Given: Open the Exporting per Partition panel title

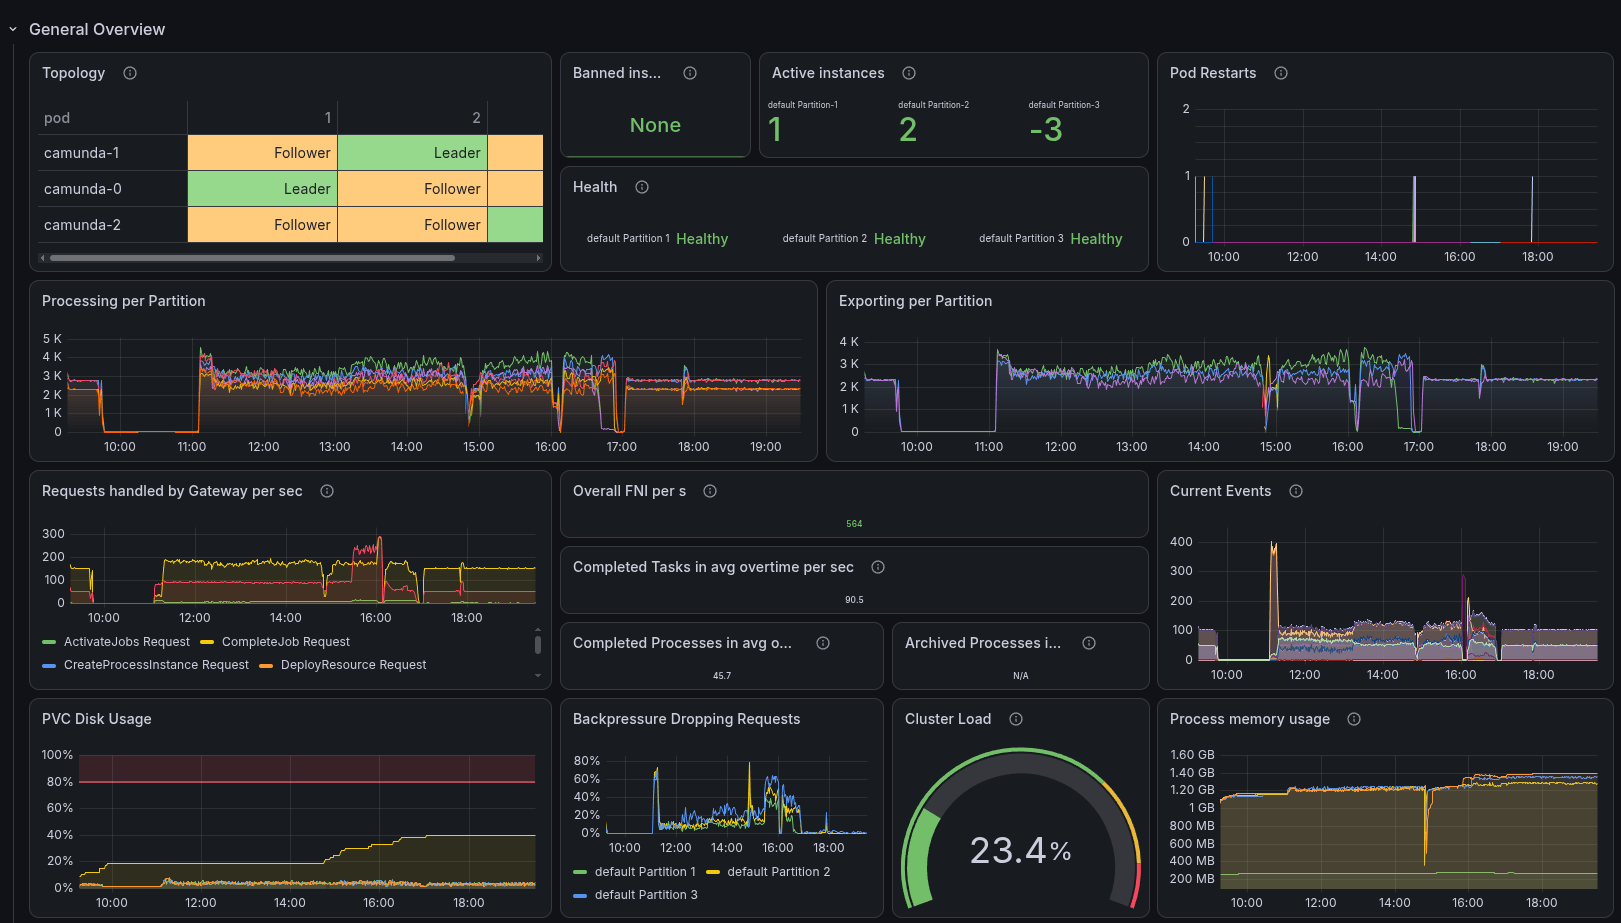Looking at the screenshot, I should 916,301.
